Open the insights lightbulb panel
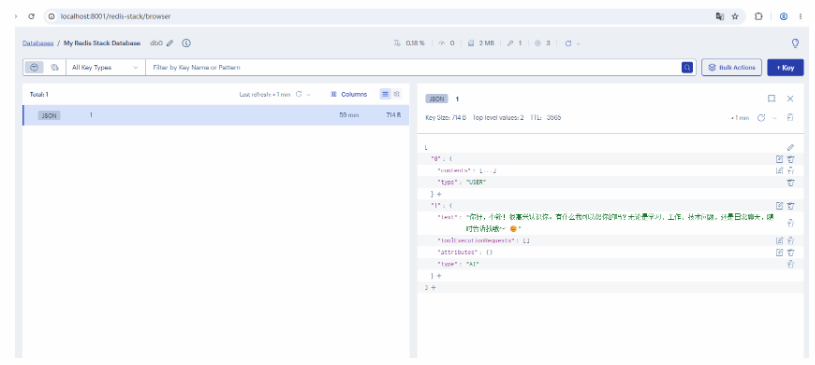Image resolution: width=815 pixels, height=365 pixels. click(795, 44)
